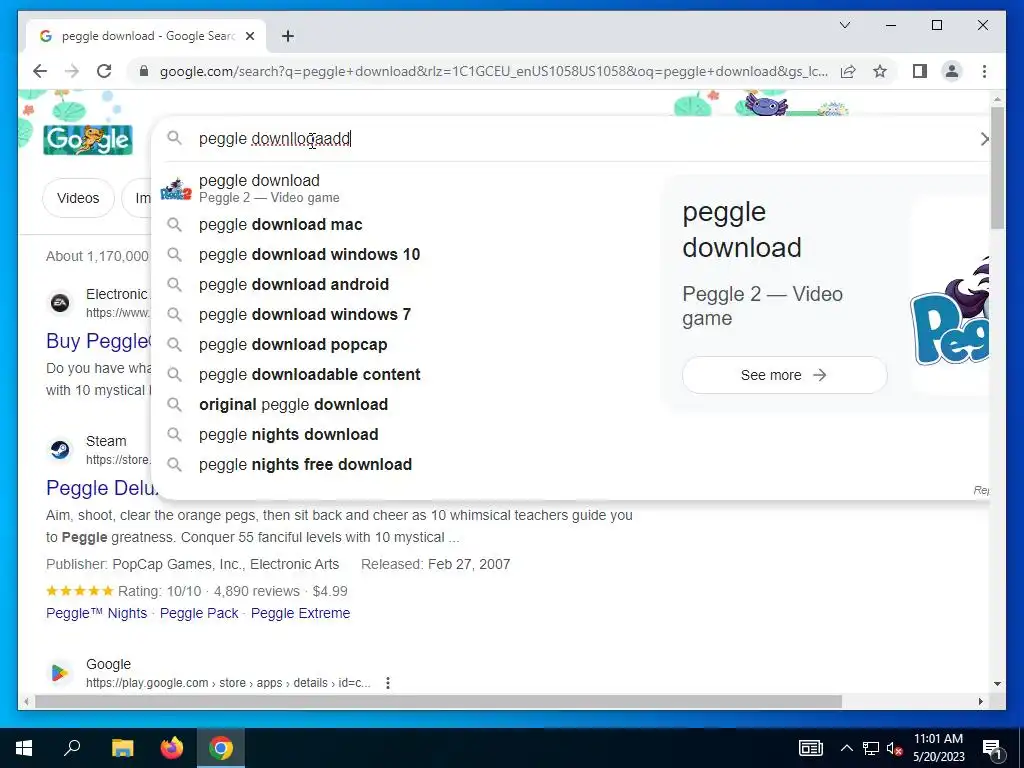The image size is (1024, 768).
Task: Select the Videos filter chip
Action: tap(78, 198)
